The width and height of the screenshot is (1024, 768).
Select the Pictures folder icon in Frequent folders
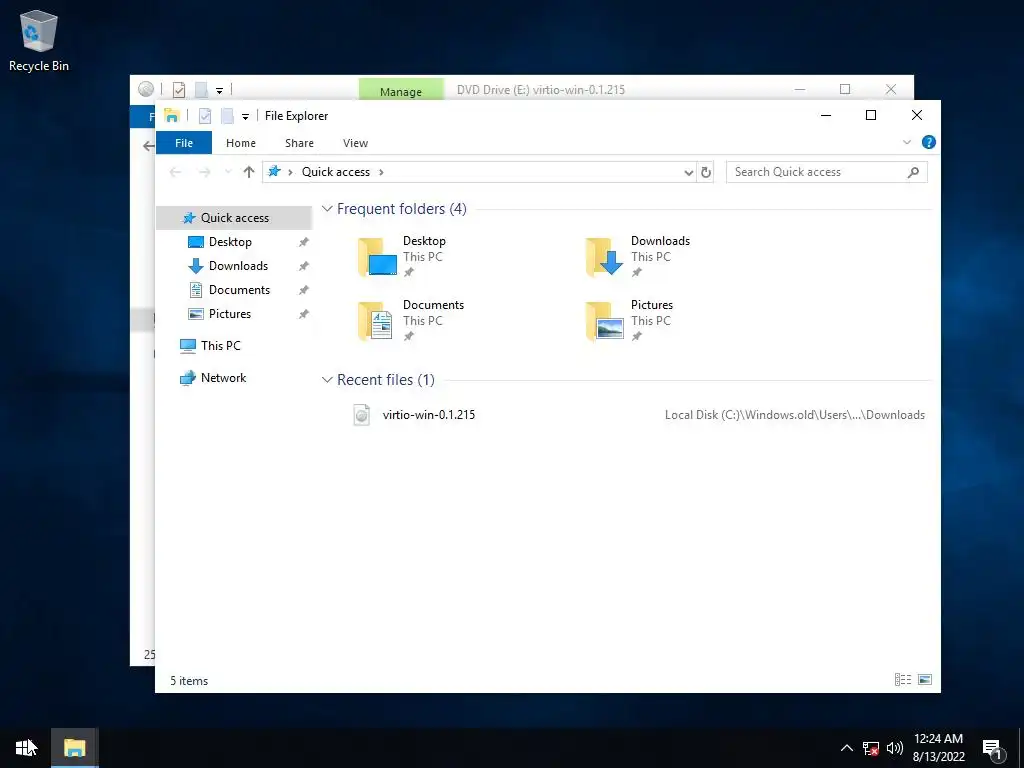605,321
